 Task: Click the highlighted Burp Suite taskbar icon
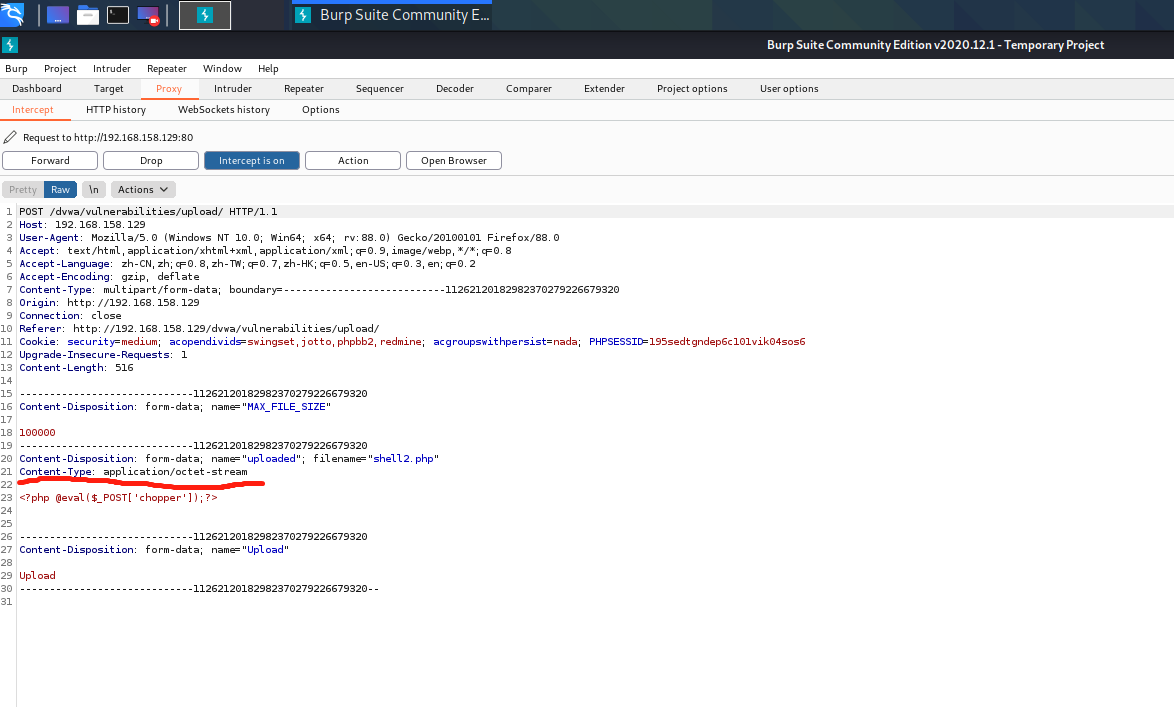205,15
